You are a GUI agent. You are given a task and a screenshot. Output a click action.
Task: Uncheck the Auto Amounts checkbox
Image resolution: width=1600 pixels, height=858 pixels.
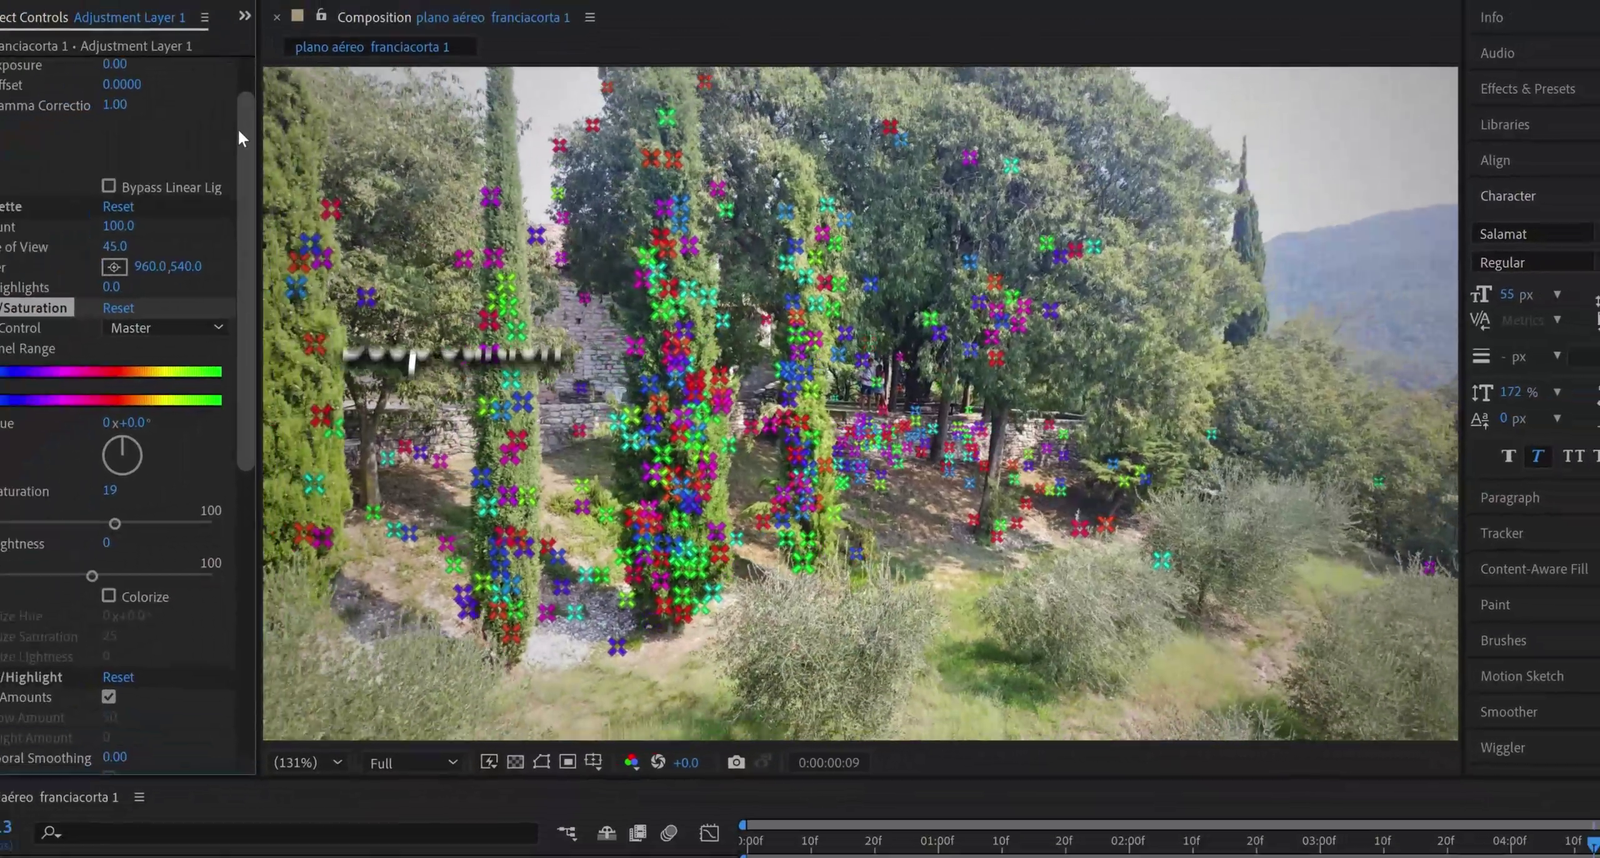[109, 697]
